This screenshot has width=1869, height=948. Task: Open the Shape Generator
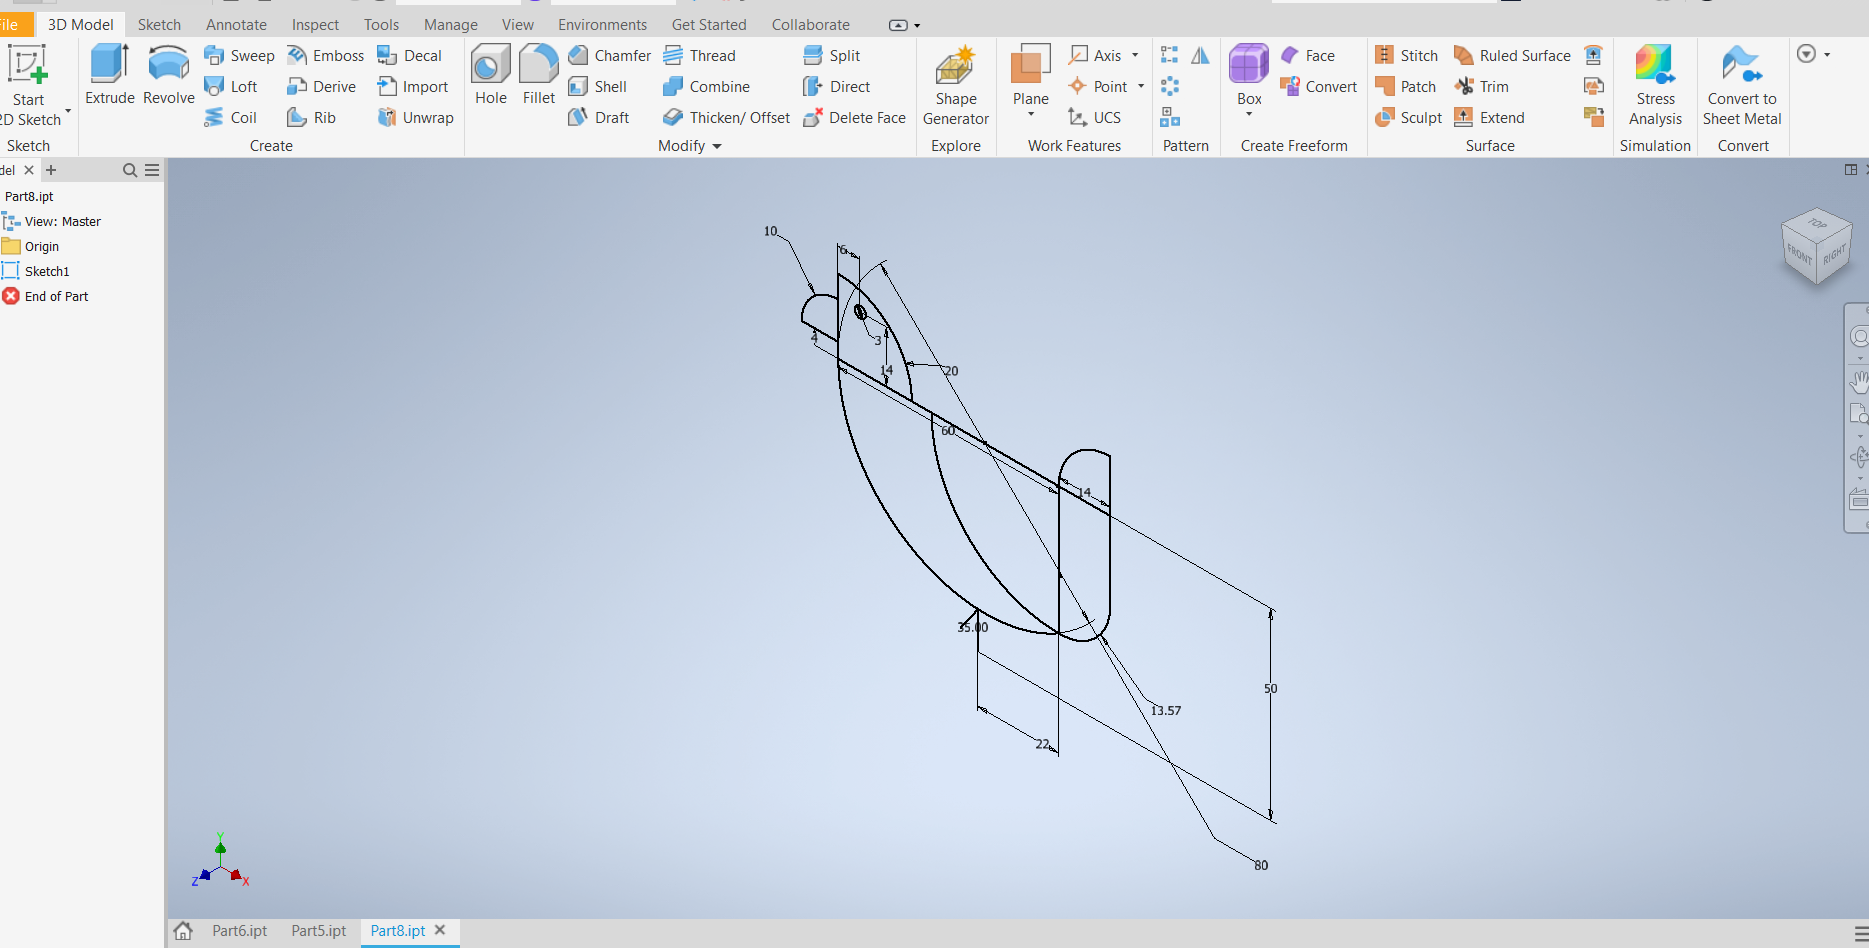(x=955, y=85)
